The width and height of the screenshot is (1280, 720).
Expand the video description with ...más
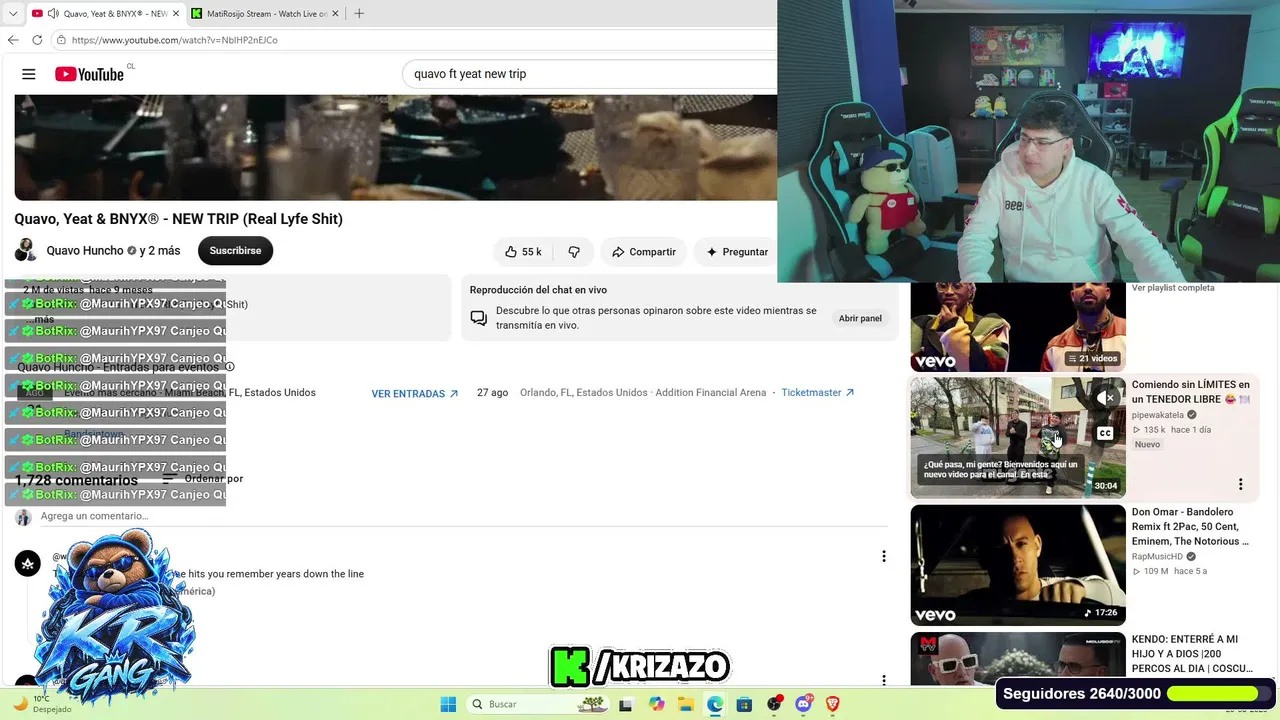41,319
